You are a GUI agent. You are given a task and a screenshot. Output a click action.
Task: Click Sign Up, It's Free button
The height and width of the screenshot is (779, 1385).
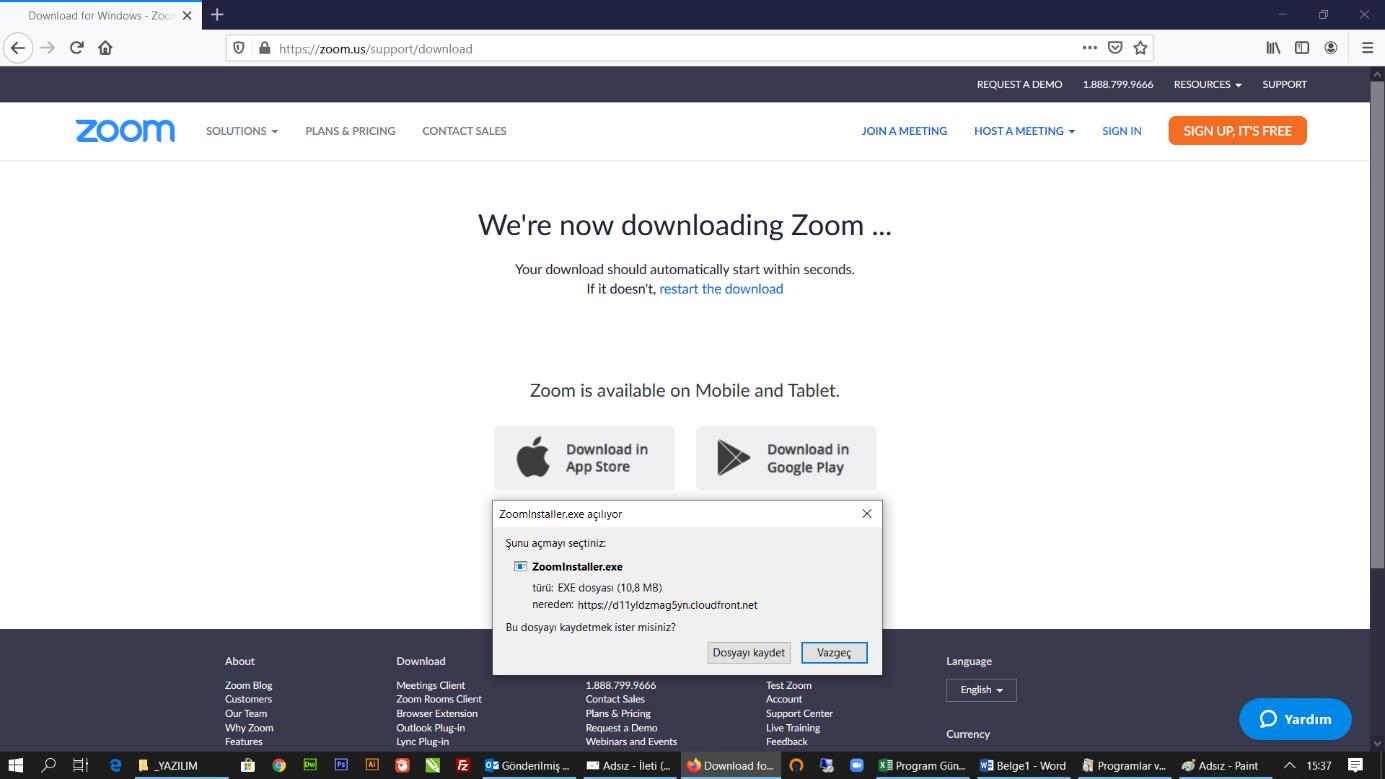coord(1237,131)
